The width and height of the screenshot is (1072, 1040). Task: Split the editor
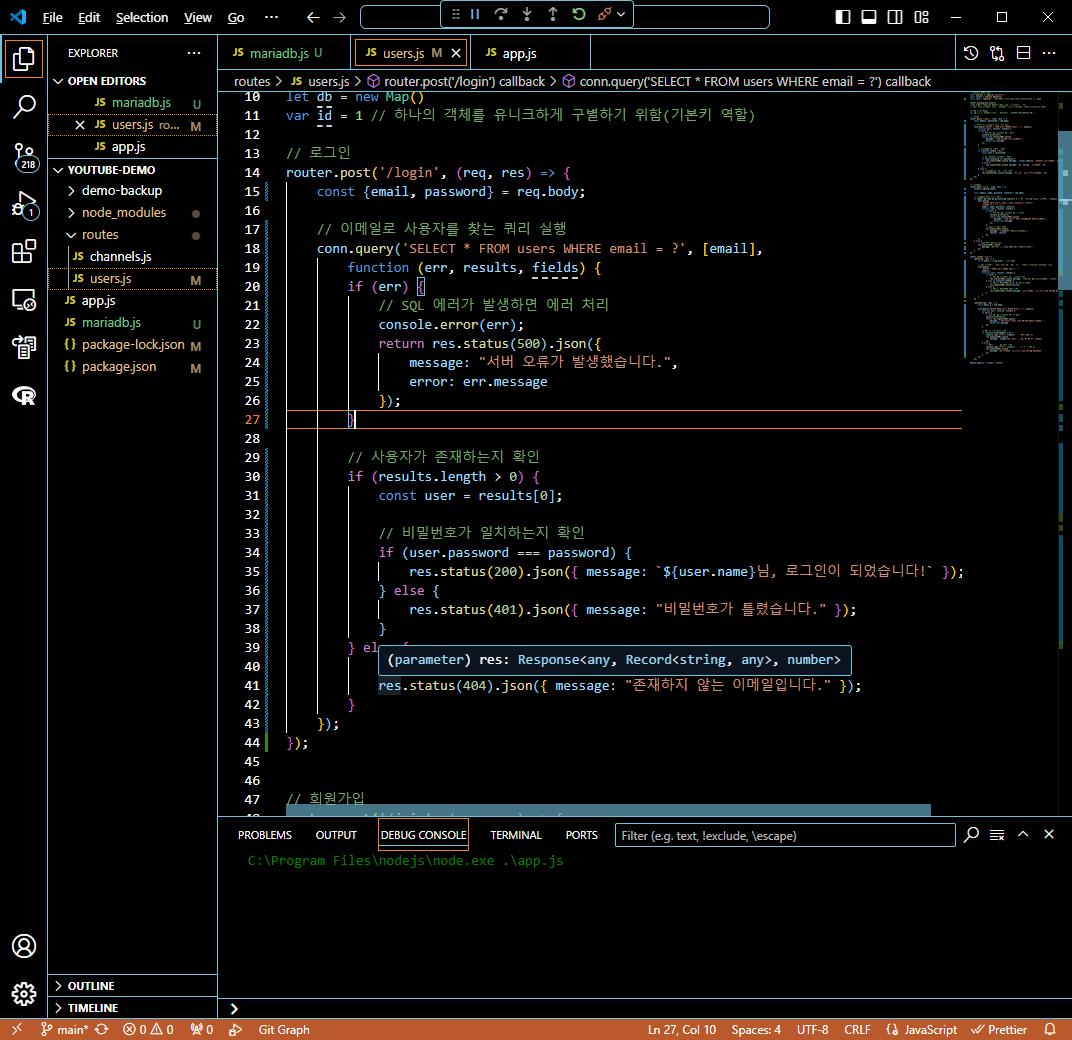[1023, 53]
